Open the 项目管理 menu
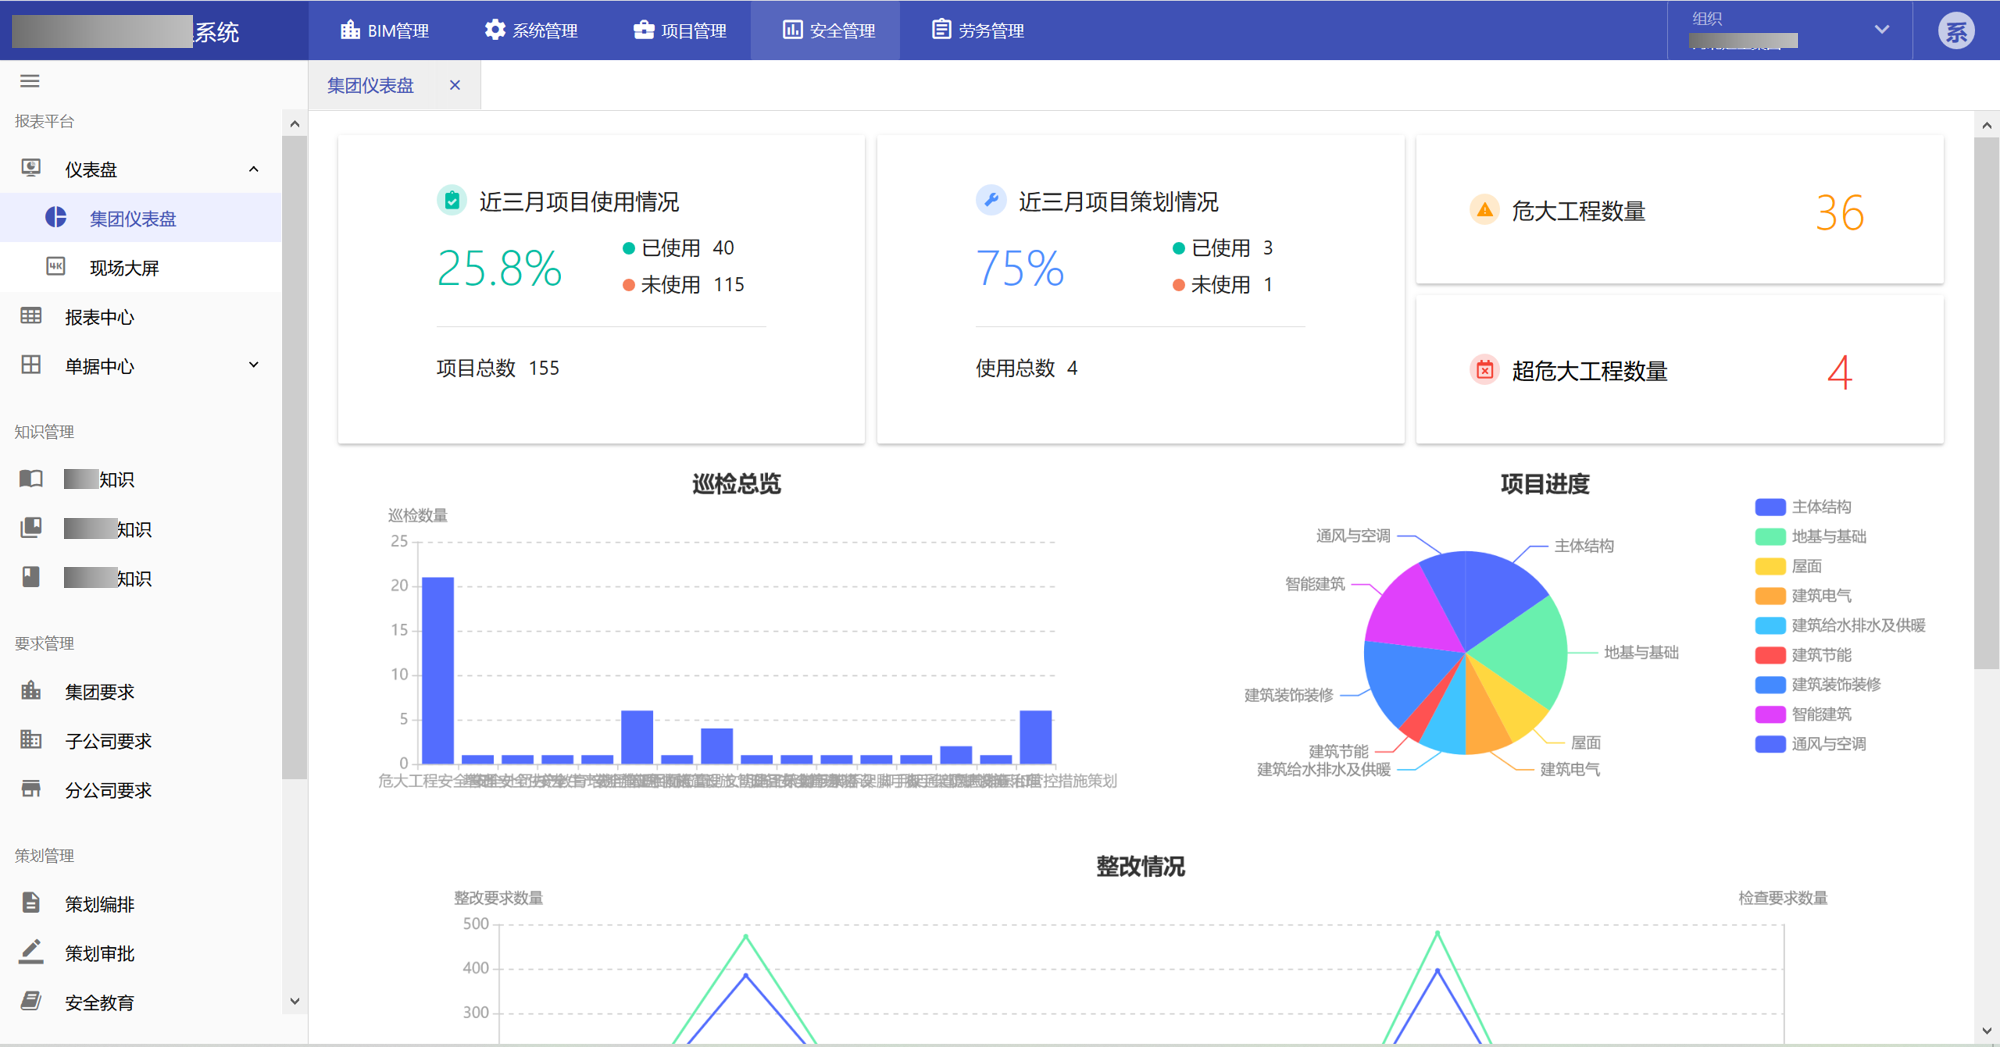The image size is (2000, 1047). click(x=680, y=30)
